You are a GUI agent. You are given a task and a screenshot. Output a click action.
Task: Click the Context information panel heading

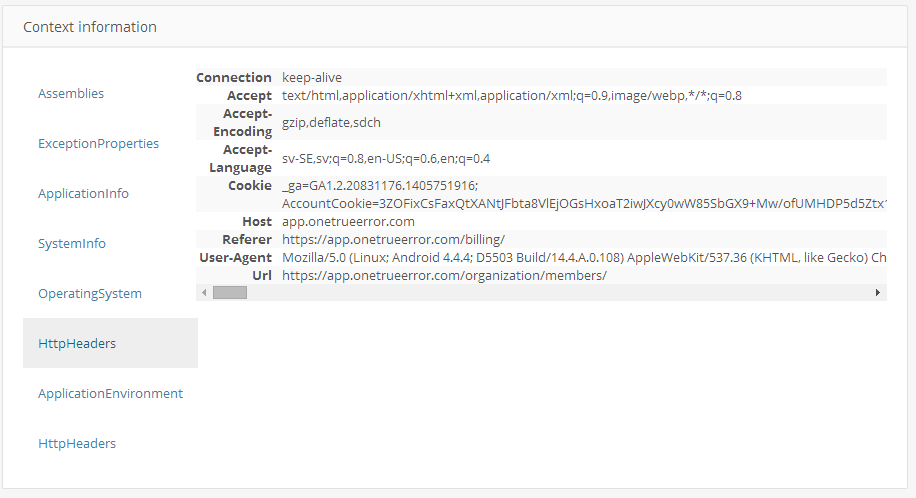(x=90, y=27)
